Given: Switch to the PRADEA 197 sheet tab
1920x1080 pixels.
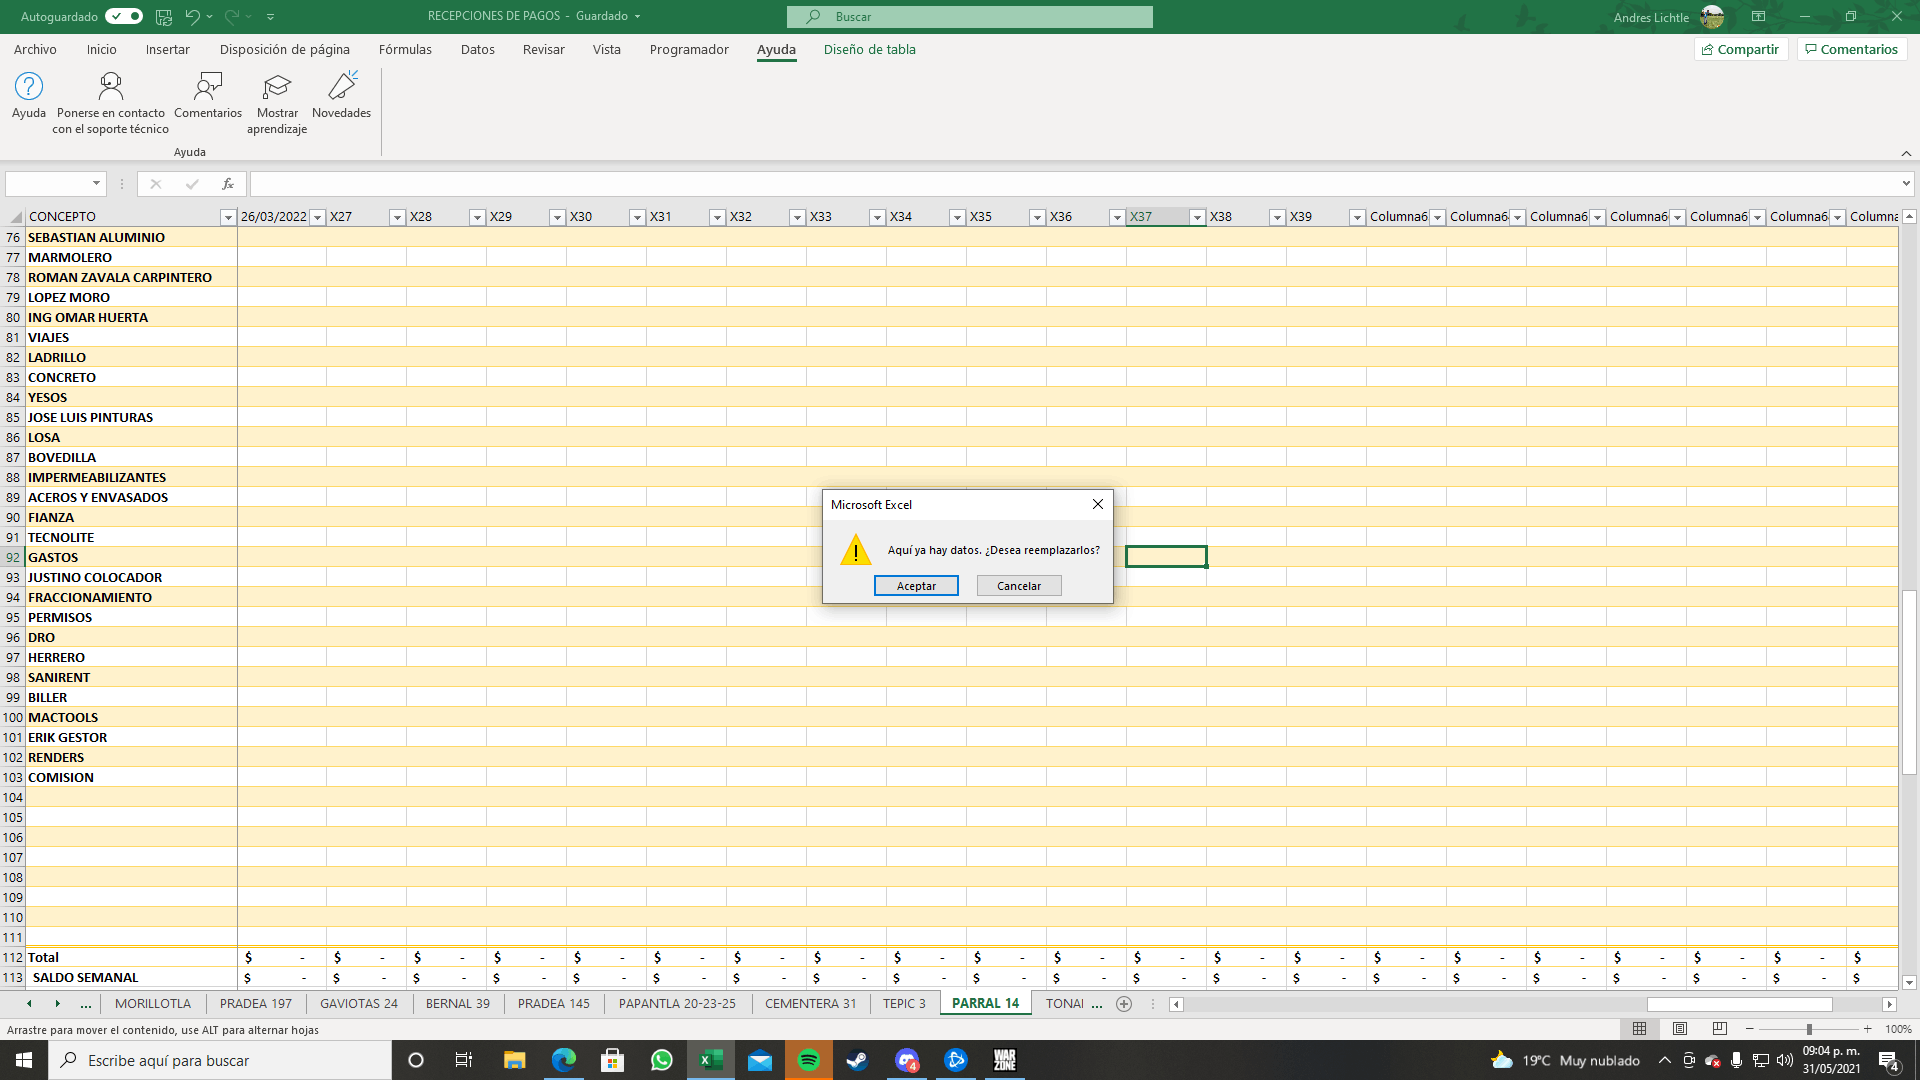Looking at the screenshot, I should (x=256, y=1004).
